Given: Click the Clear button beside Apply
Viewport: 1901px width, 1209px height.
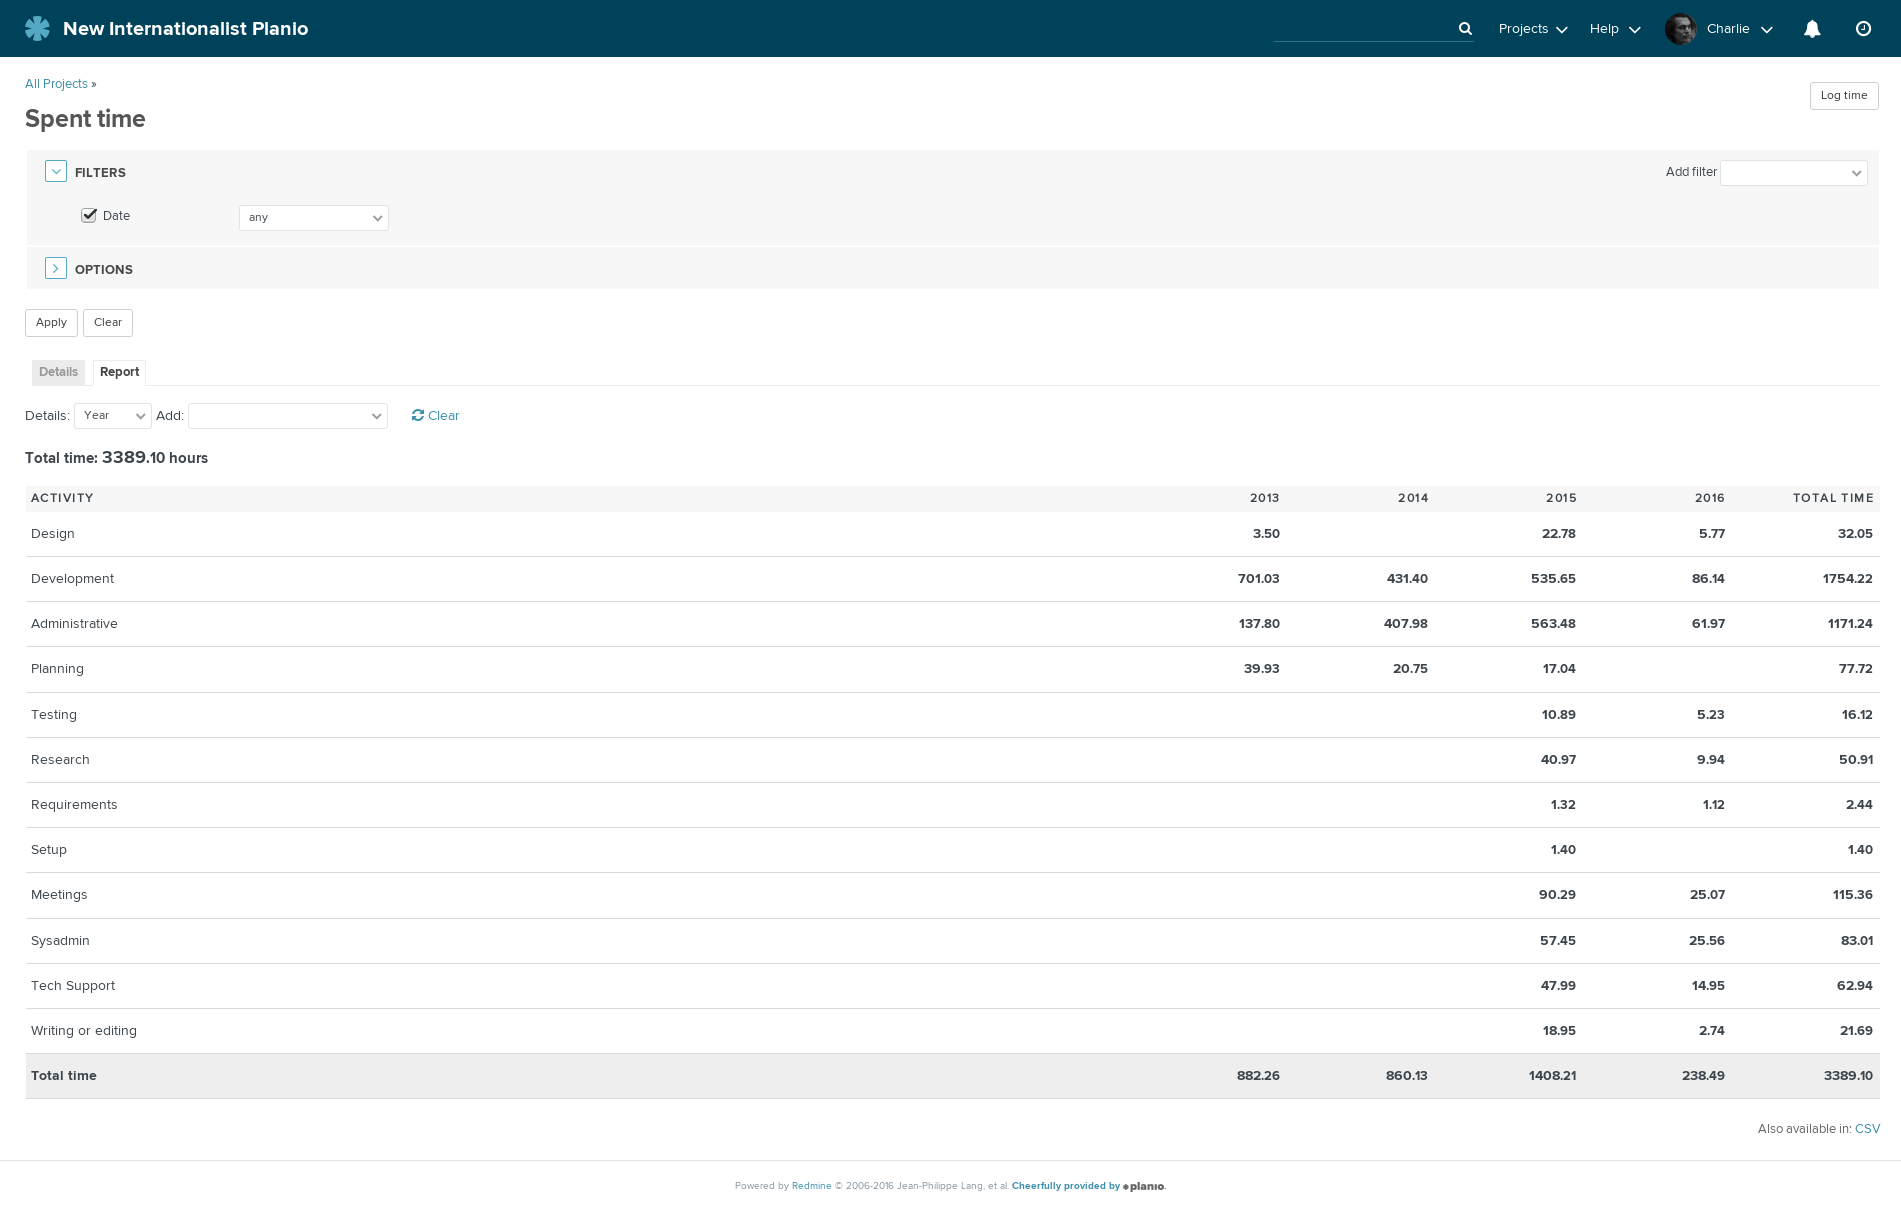Looking at the screenshot, I should pos(108,323).
